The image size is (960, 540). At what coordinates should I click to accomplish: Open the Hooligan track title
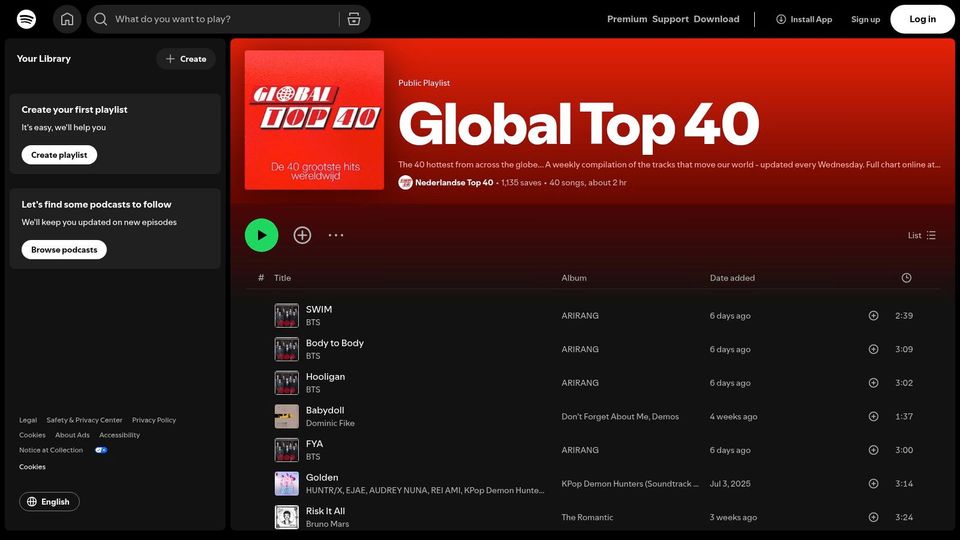tap(326, 377)
